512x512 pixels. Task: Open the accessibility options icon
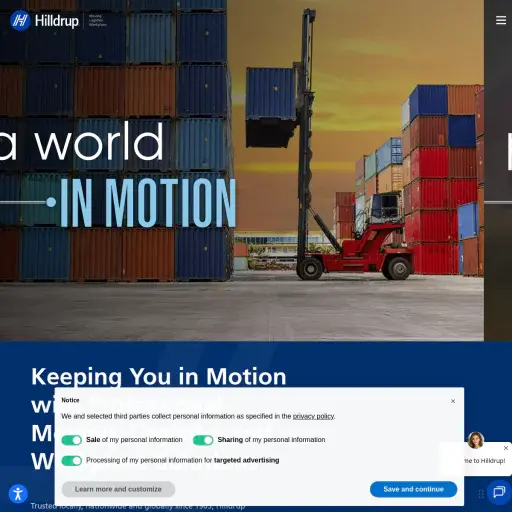[18, 494]
